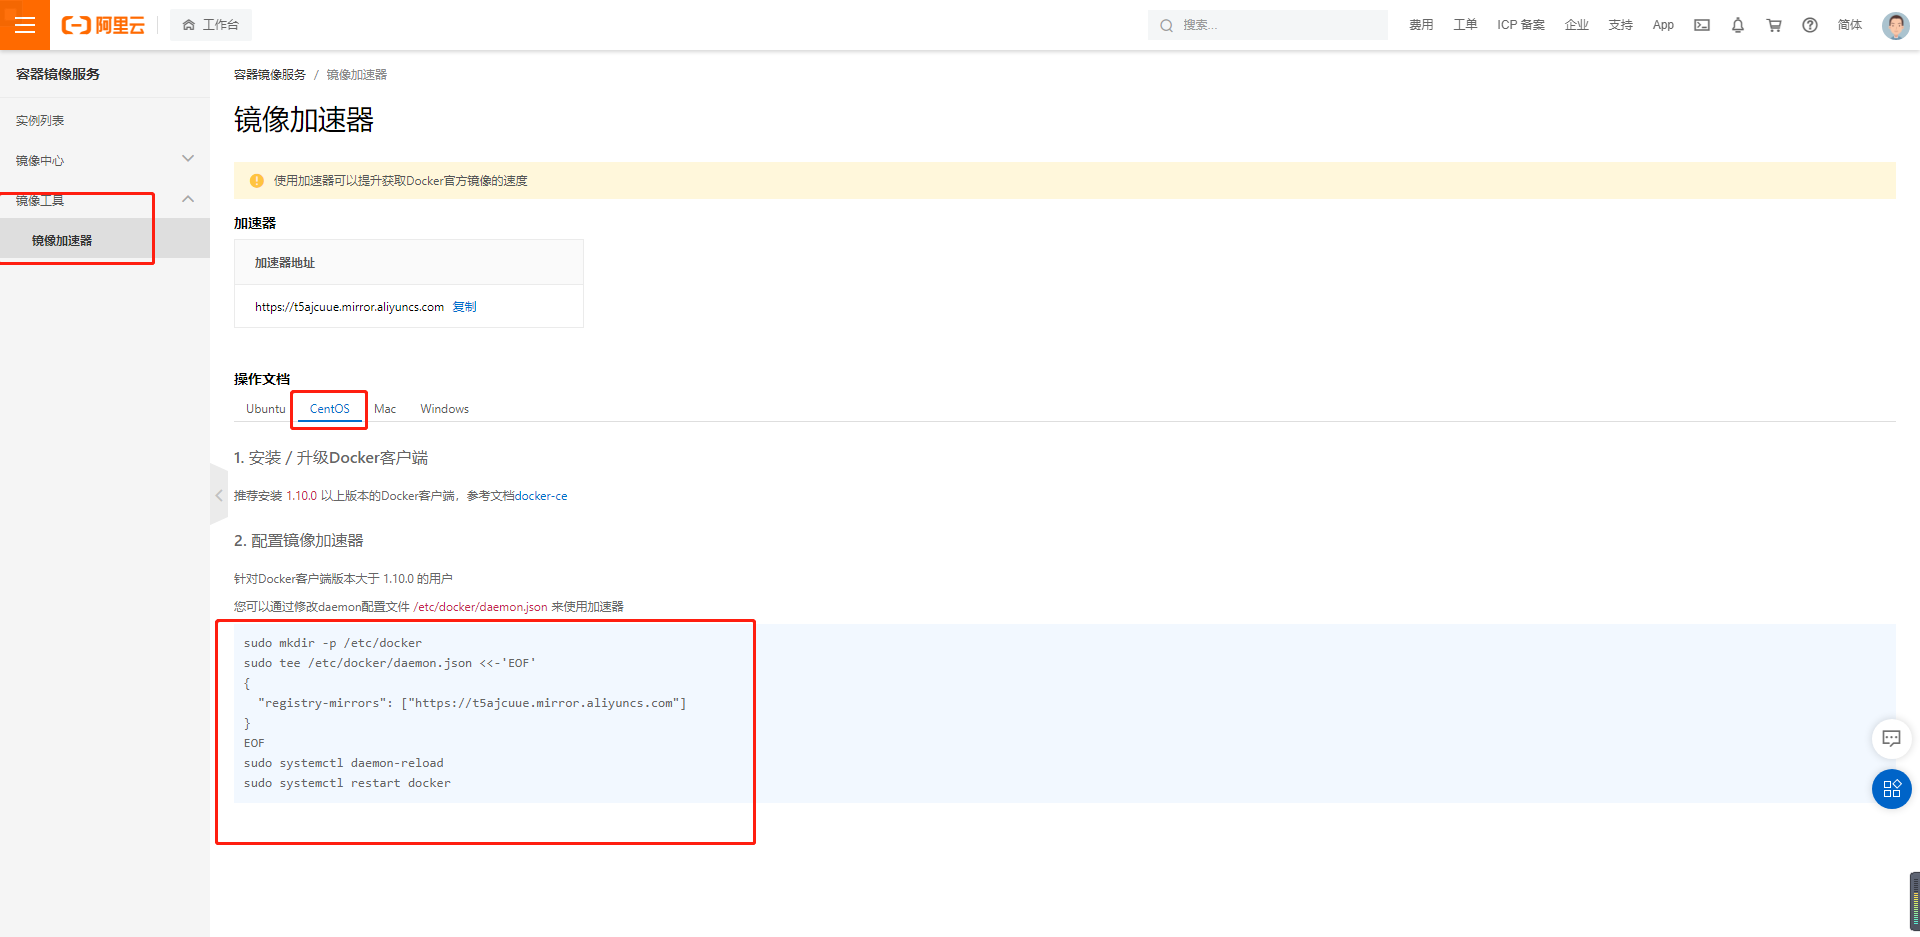Collapse the 镜像工具 chevron
Viewport: 1920px width, 937px height.
coord(188,199)
